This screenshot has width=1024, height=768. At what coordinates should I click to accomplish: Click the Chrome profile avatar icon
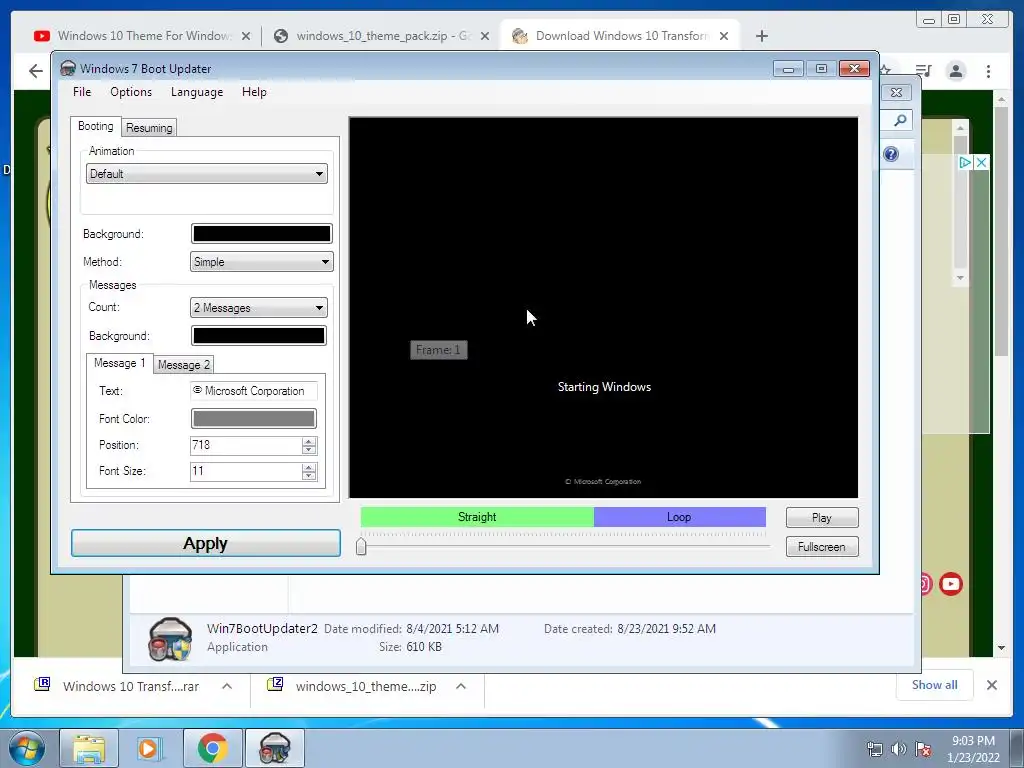[956, 71]
